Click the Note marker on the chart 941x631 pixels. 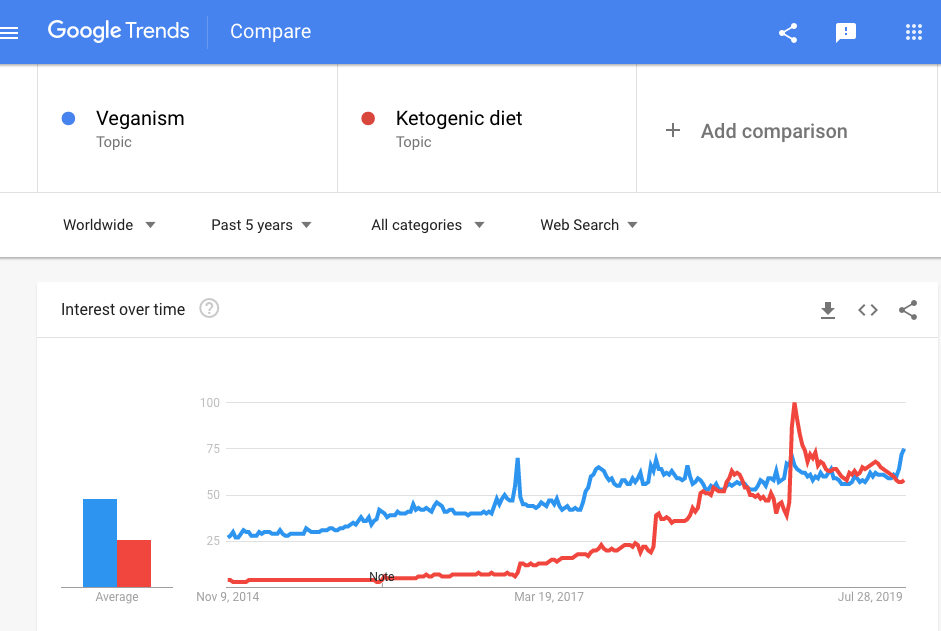tap(381, 577)
